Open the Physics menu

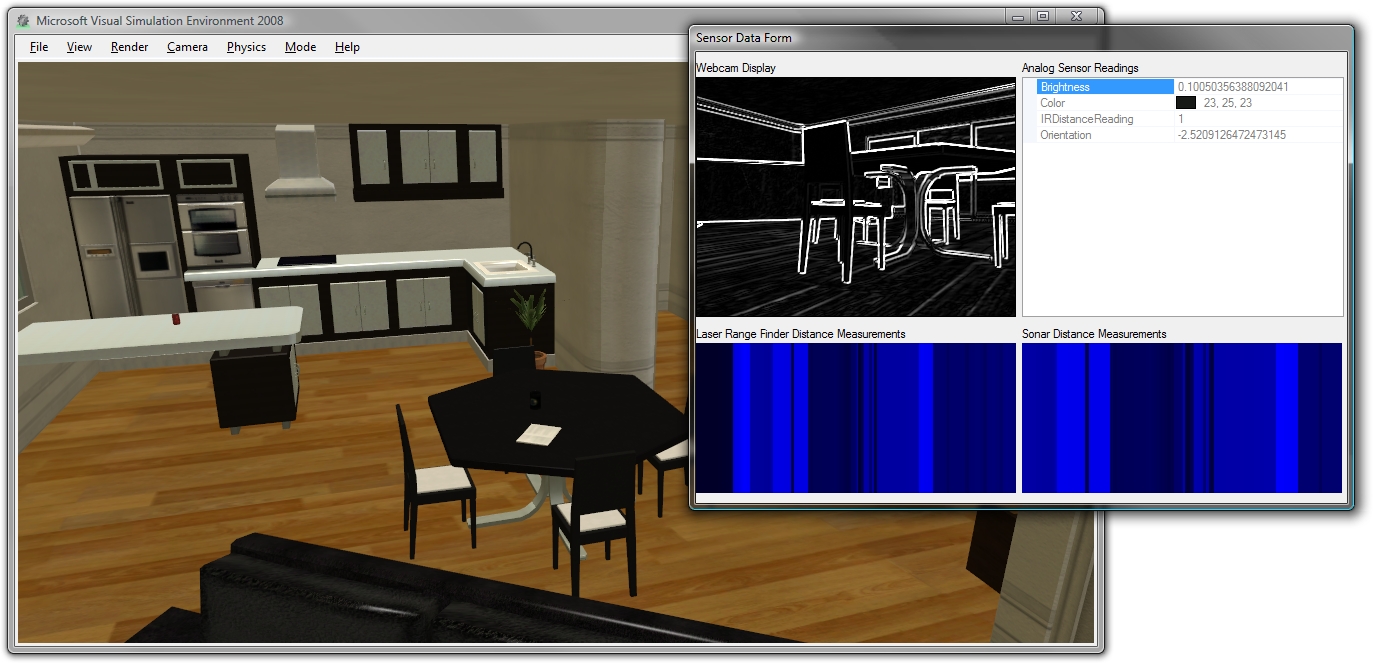(x=245, y=46)
